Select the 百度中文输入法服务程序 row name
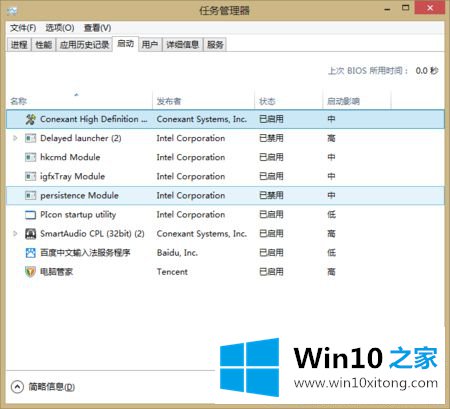450x409 pixels. click(x=85, y=253)
